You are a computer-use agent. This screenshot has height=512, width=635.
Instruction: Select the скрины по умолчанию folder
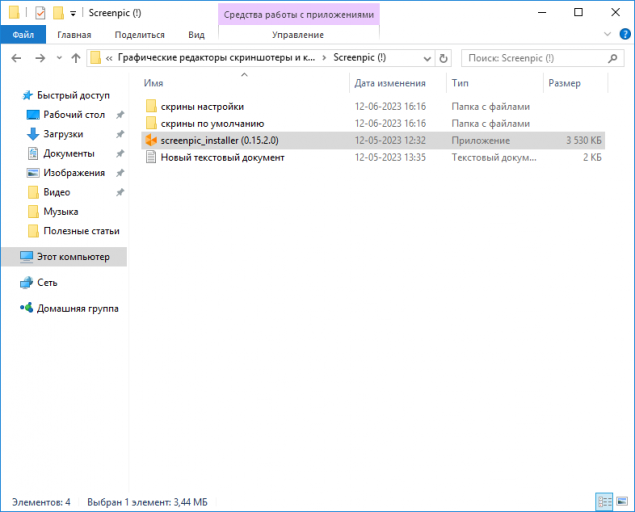point(212,124)
